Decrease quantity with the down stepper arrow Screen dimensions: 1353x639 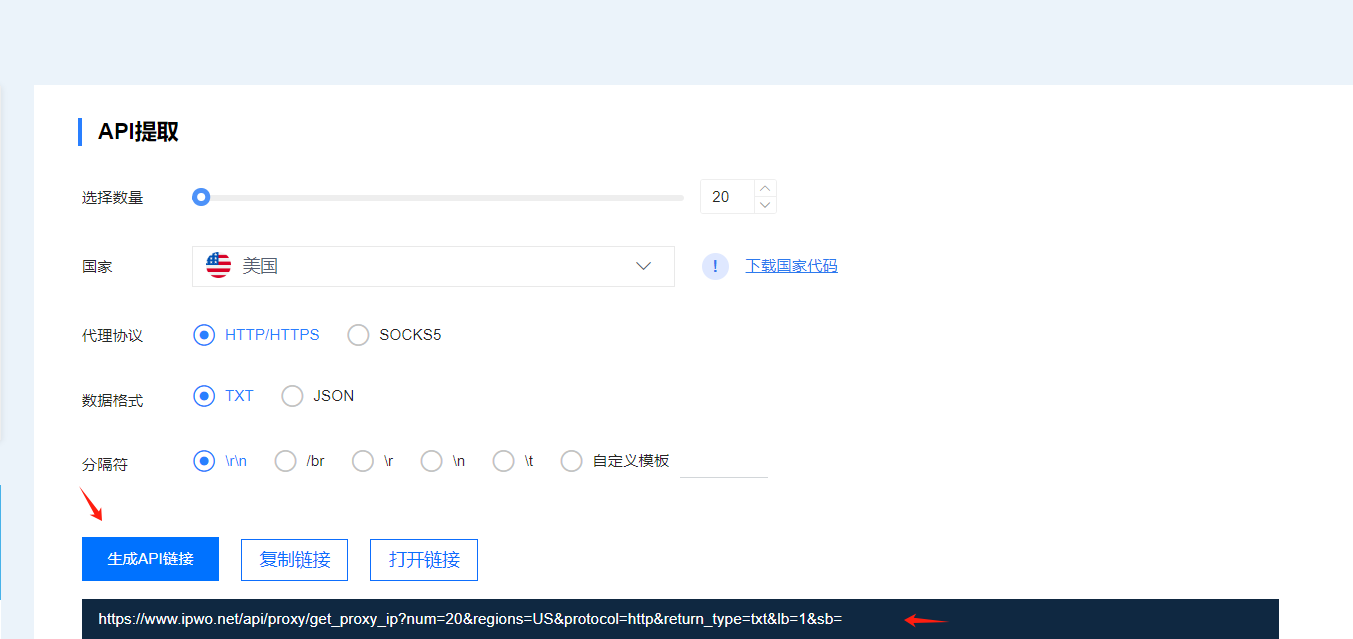(765, 205)
